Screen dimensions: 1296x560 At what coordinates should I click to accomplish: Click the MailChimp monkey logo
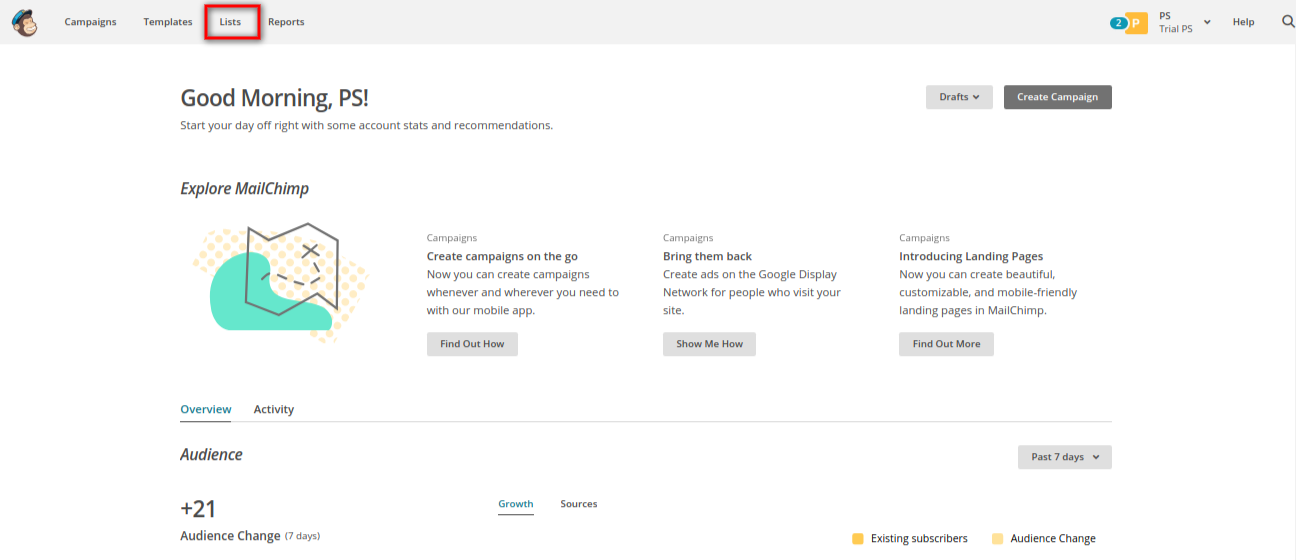[25, 22]
